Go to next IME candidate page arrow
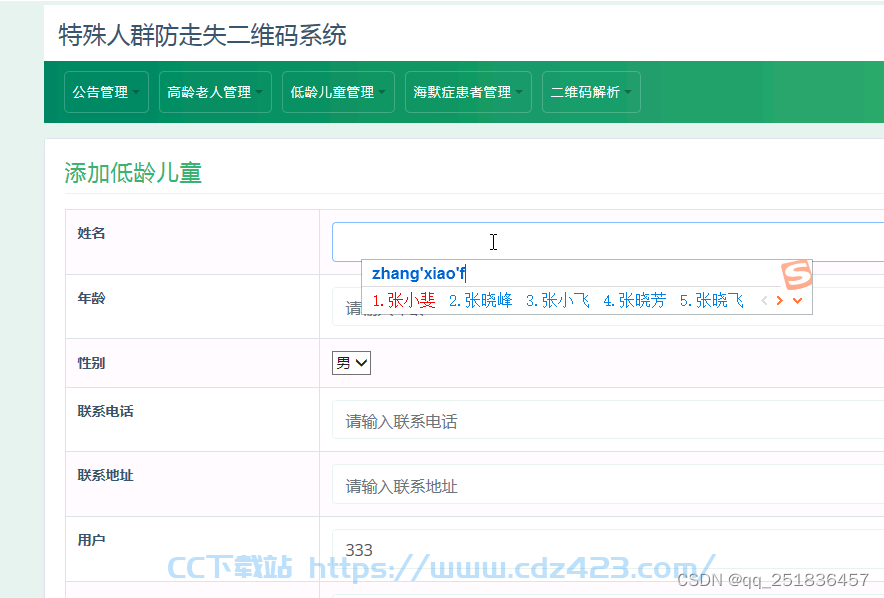 tap(780, 300)
